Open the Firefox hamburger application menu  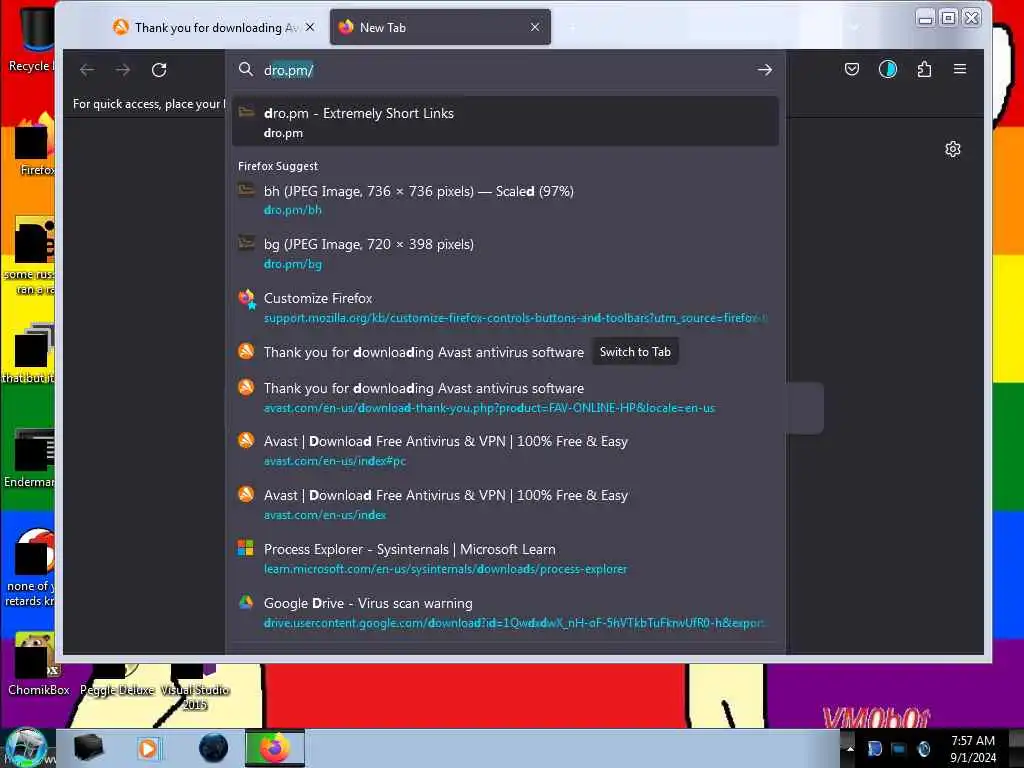tap(959, 69)
